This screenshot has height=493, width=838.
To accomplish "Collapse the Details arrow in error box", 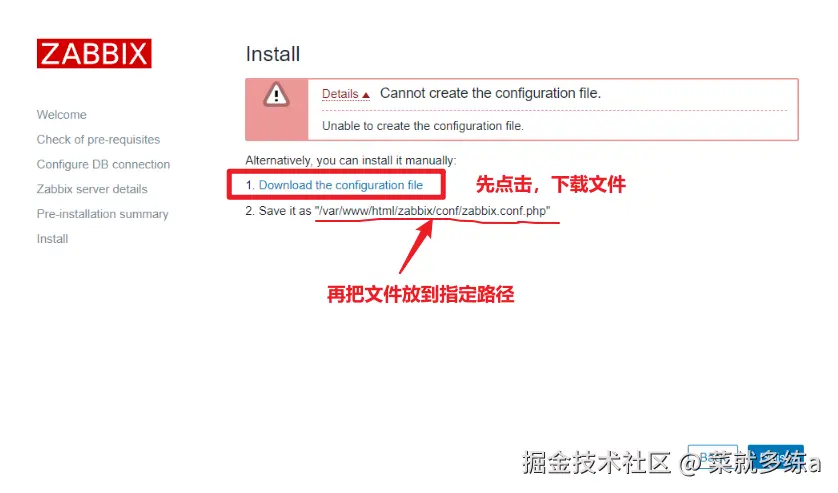I will point(366,95).
